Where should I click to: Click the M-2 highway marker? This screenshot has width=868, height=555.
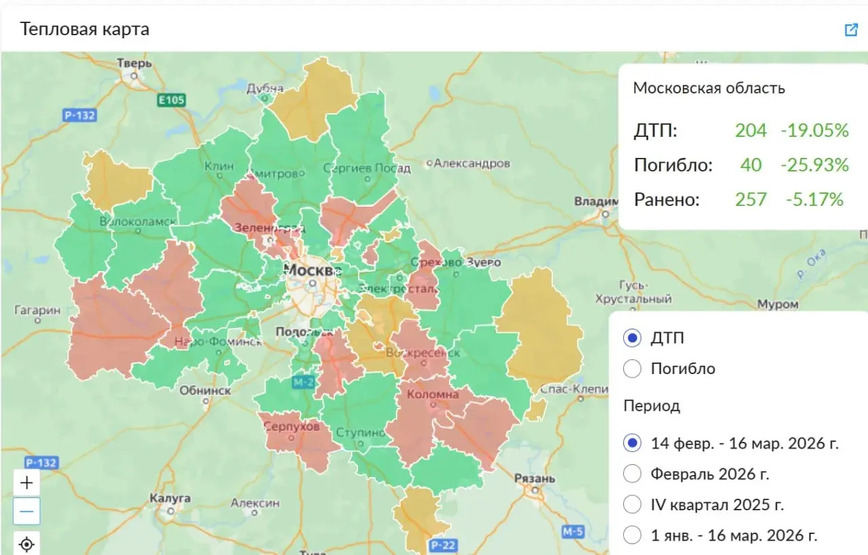tap(304, 383)
